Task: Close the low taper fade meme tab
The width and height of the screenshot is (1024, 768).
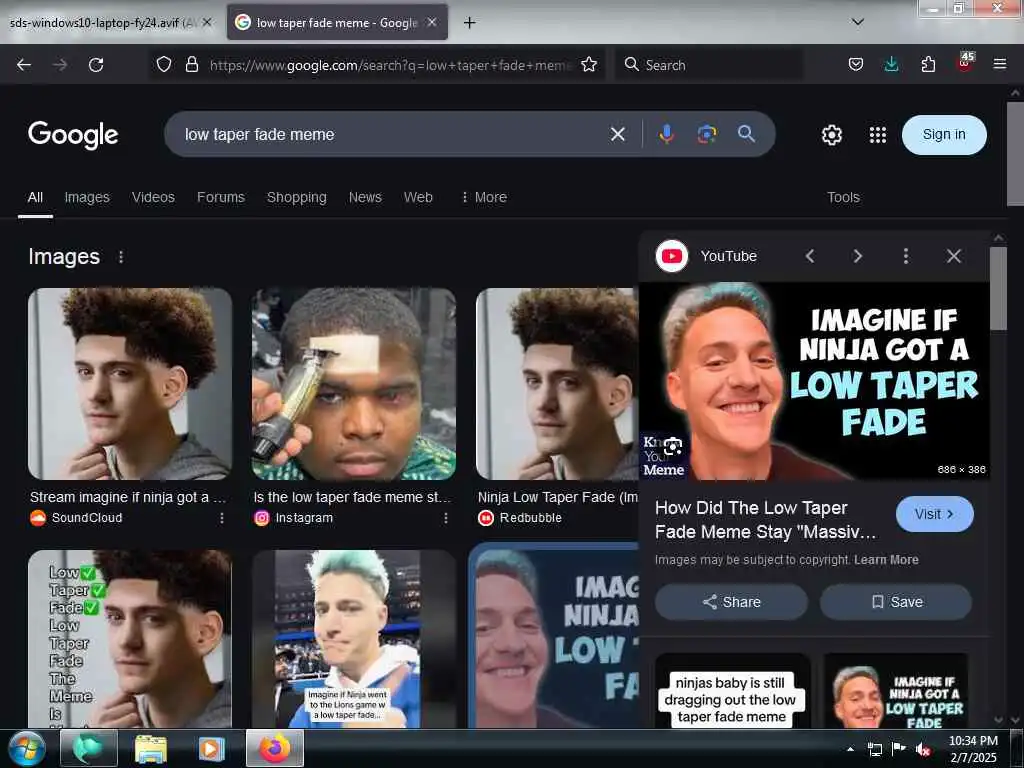Action: point(432,22)
